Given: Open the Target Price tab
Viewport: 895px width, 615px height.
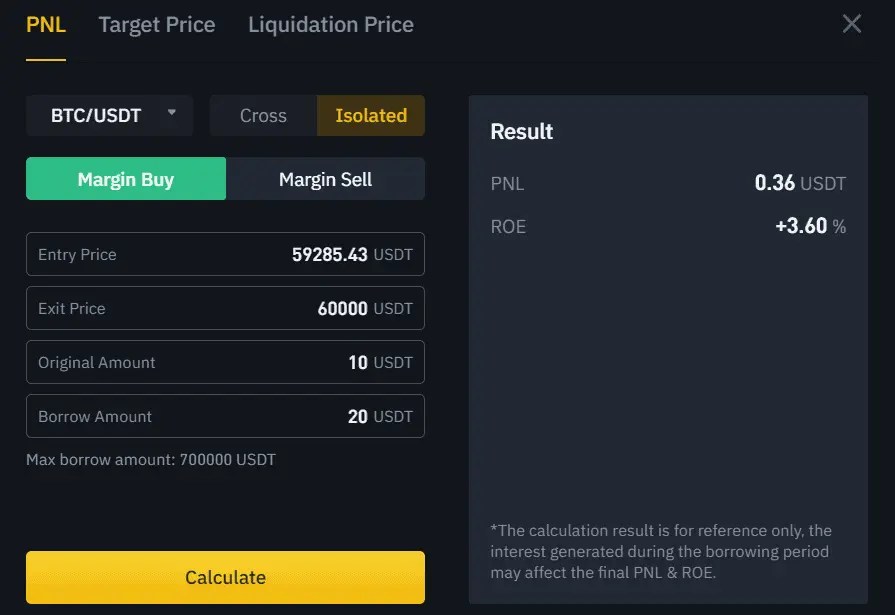Looking at the screenshot, I should pos(157,25).
